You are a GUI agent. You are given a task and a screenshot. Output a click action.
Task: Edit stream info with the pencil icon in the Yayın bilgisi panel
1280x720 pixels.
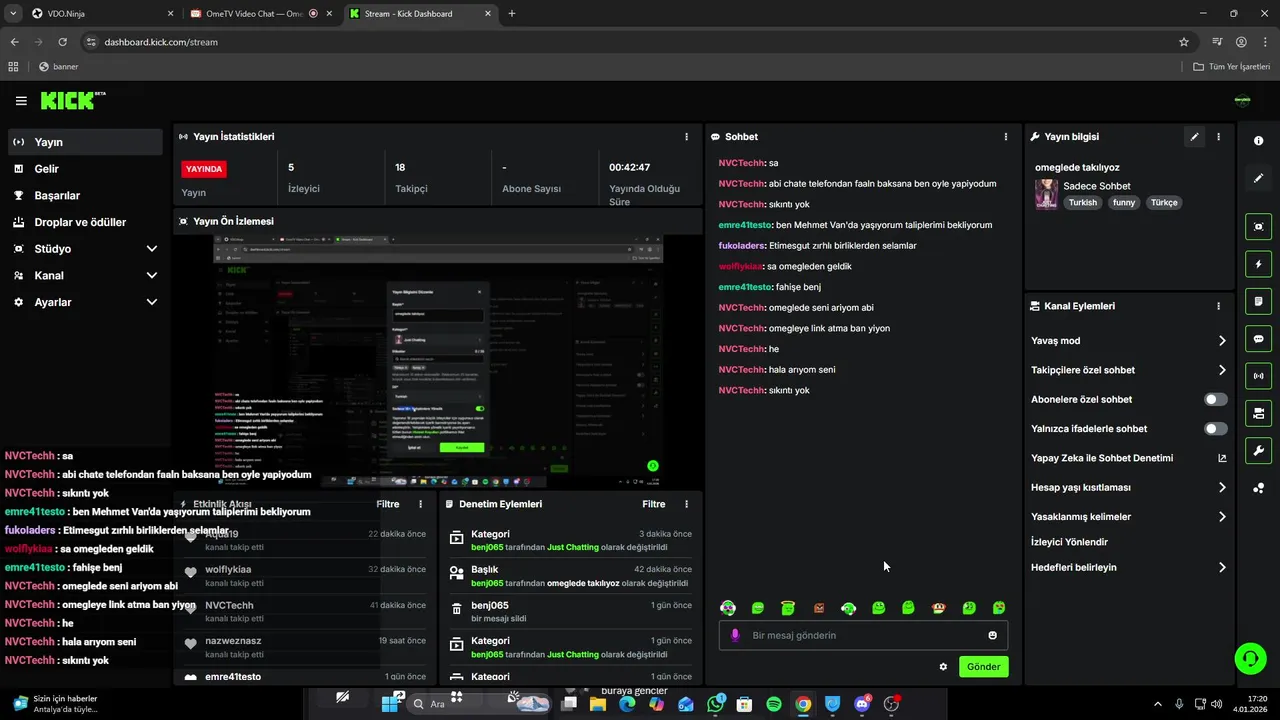click(1194, 137)
